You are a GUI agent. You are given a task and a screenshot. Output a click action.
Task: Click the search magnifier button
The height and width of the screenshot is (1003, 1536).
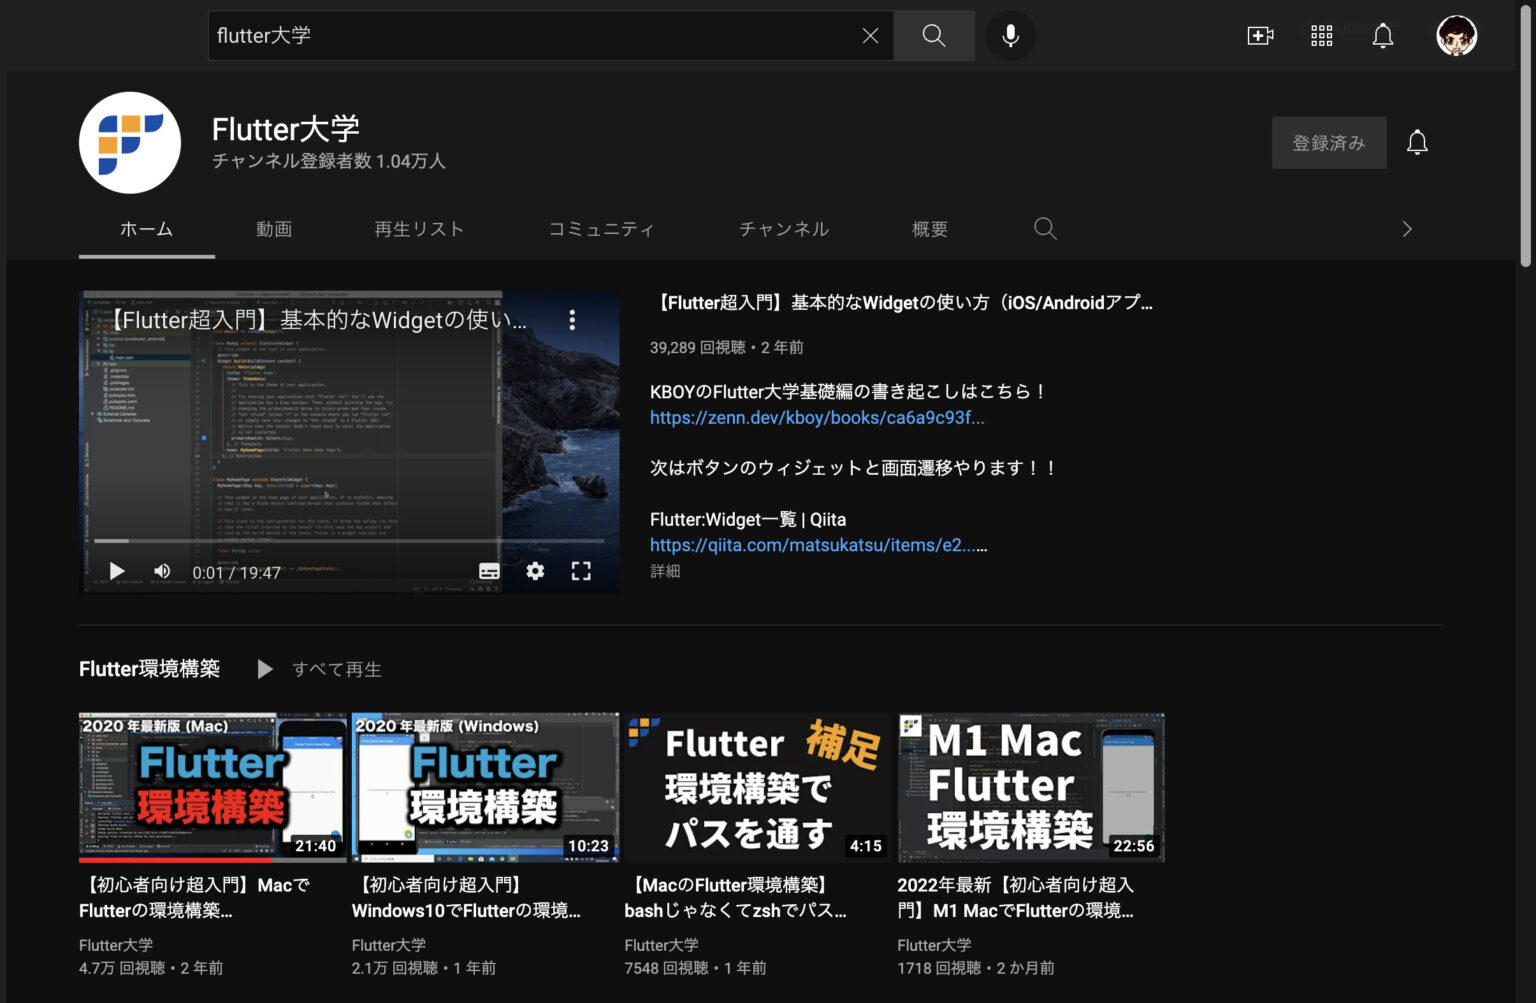click(933, 35)
